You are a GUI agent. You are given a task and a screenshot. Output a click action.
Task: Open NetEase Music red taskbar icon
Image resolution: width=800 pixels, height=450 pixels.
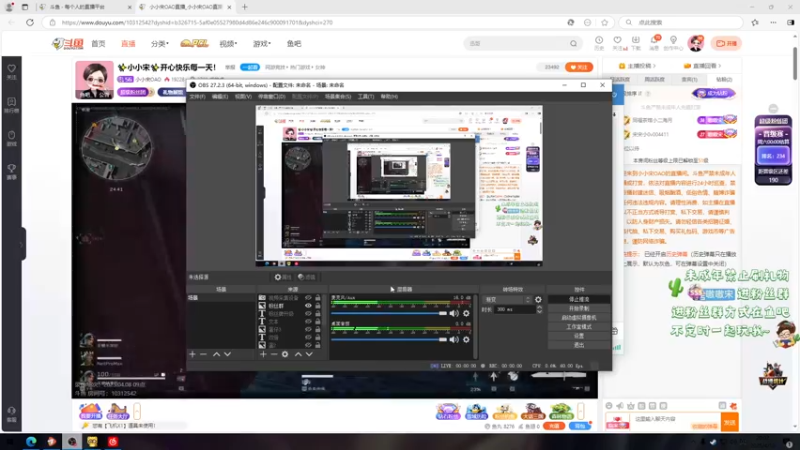click(x=113, y=441)
